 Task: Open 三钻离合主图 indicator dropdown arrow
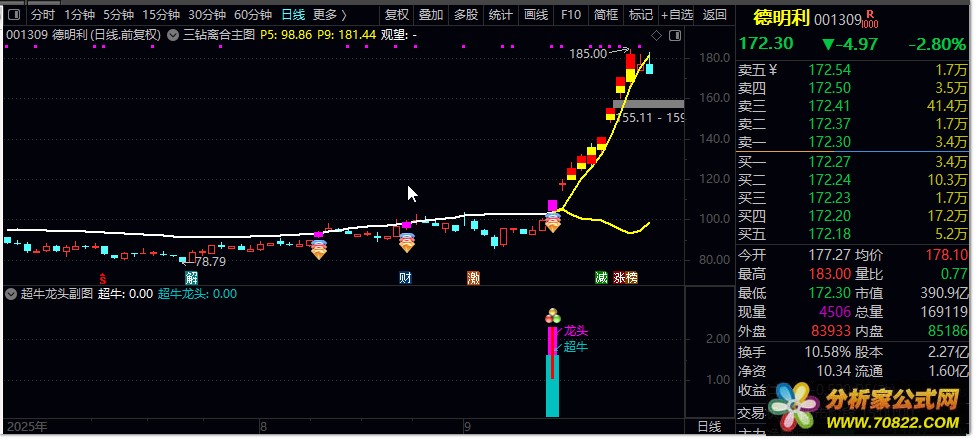174,35
